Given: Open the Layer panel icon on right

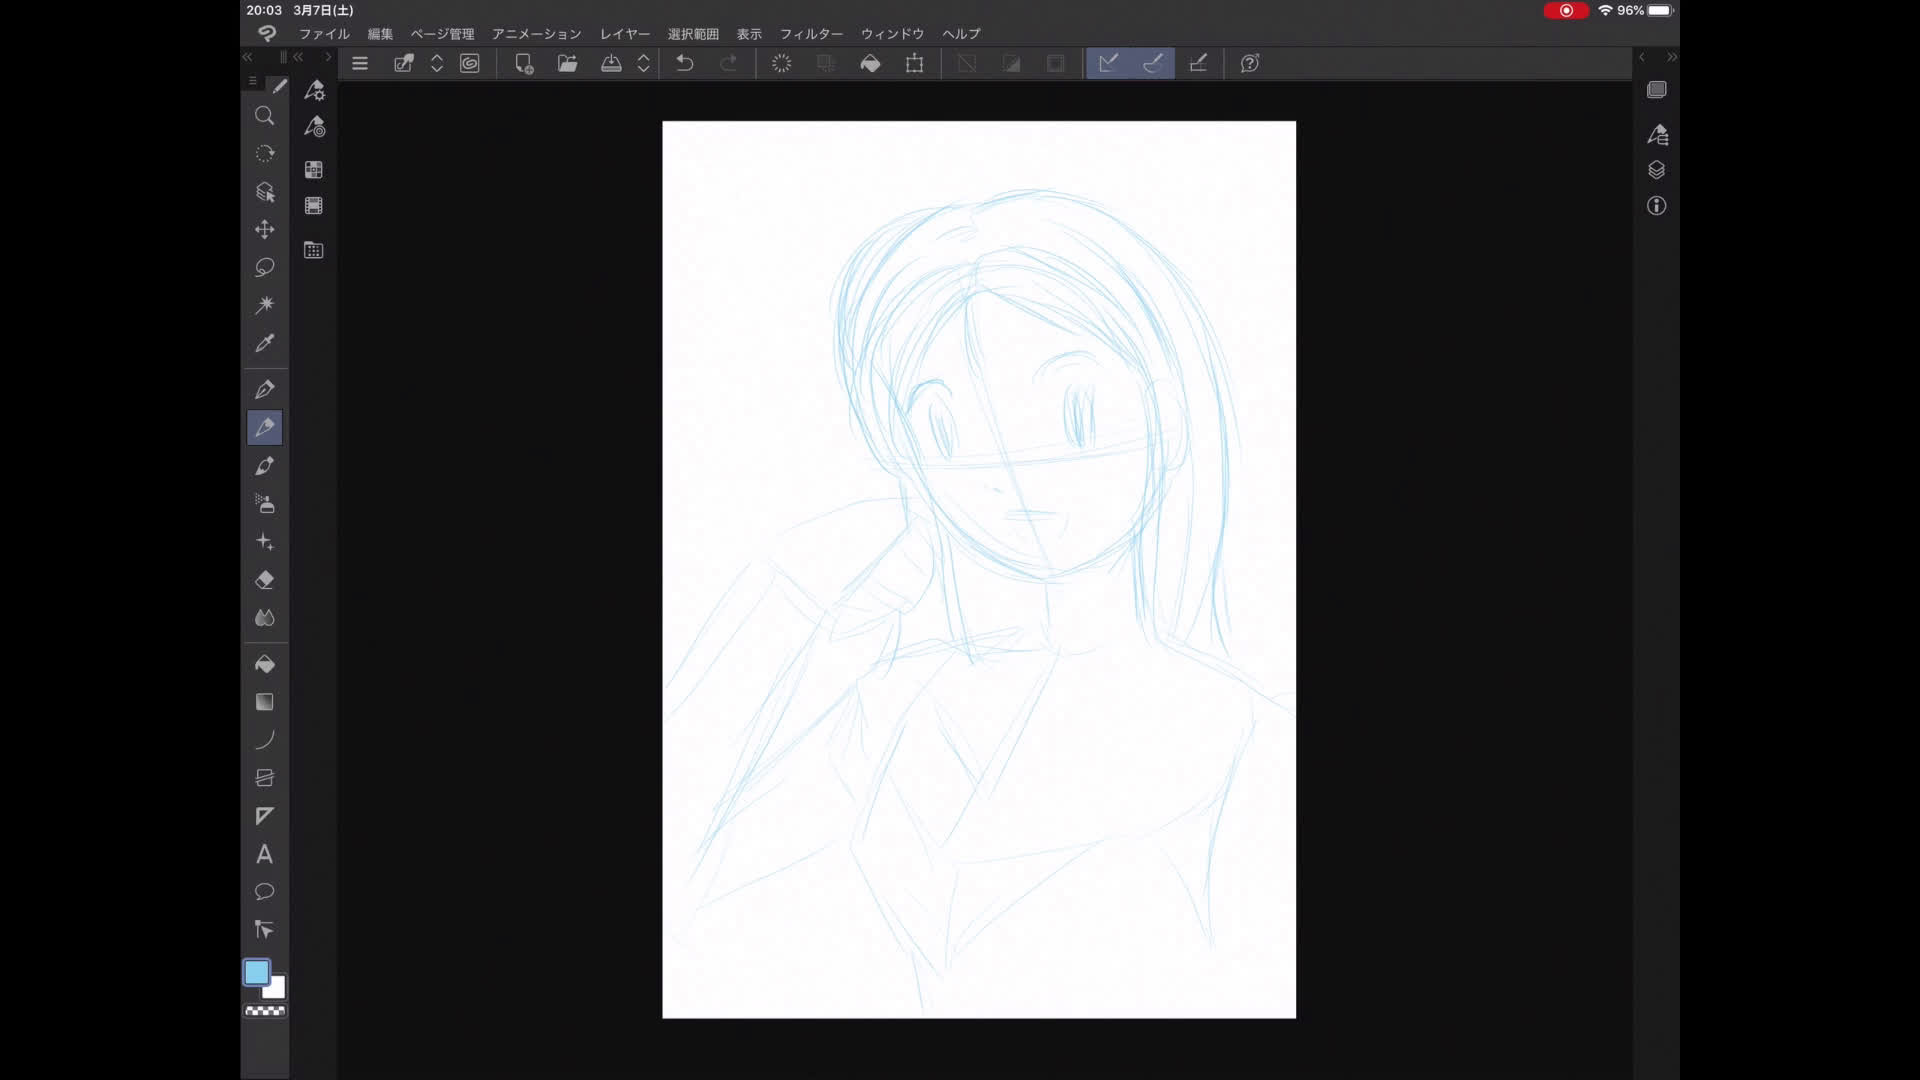Looking at the screenshot, I should click(1656, 170).
